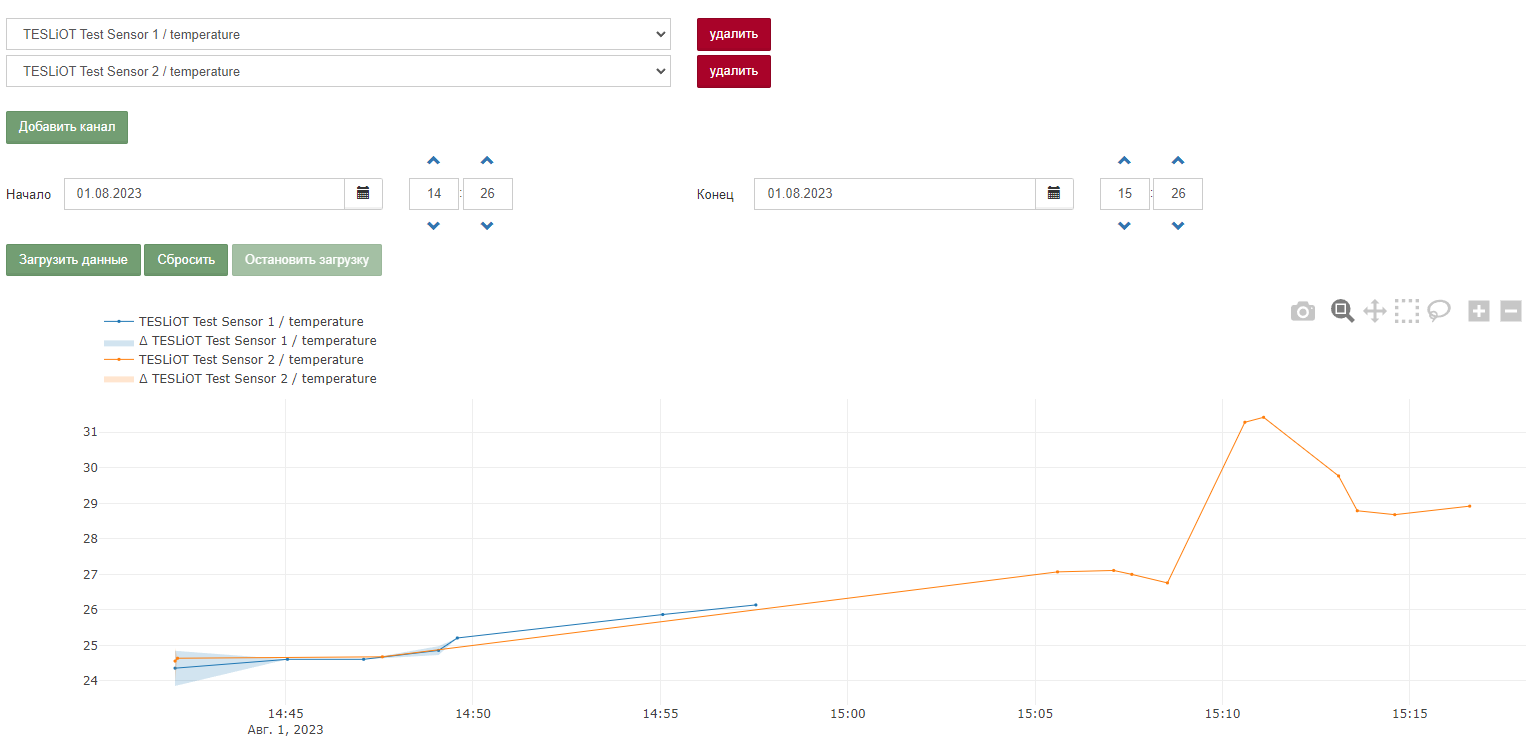Open the TESLiOT Test Sensor 1 channel dropdown
1526x746 pixels.
coord(338,34)
